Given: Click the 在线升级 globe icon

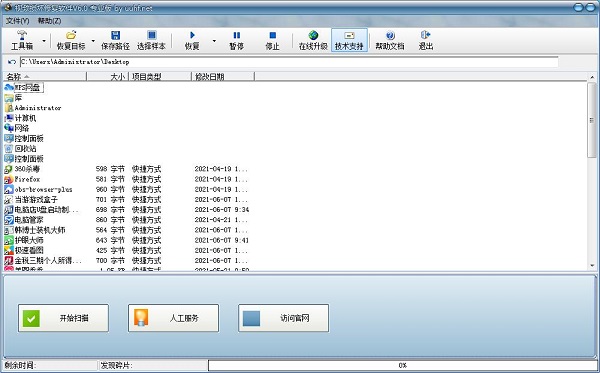Looking at the screenshot, I should pyautogui.click(x=313, y=35).
